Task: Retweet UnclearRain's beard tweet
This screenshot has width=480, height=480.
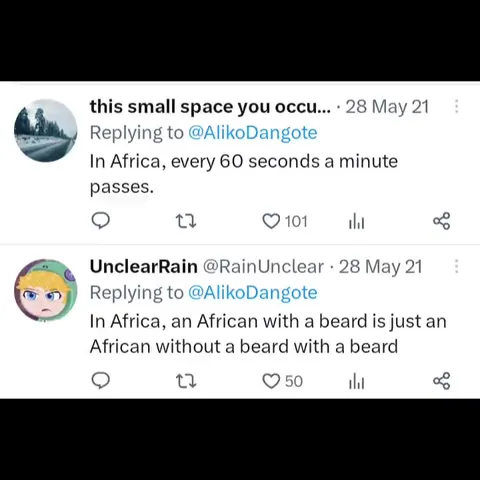Action: [186, 381]
